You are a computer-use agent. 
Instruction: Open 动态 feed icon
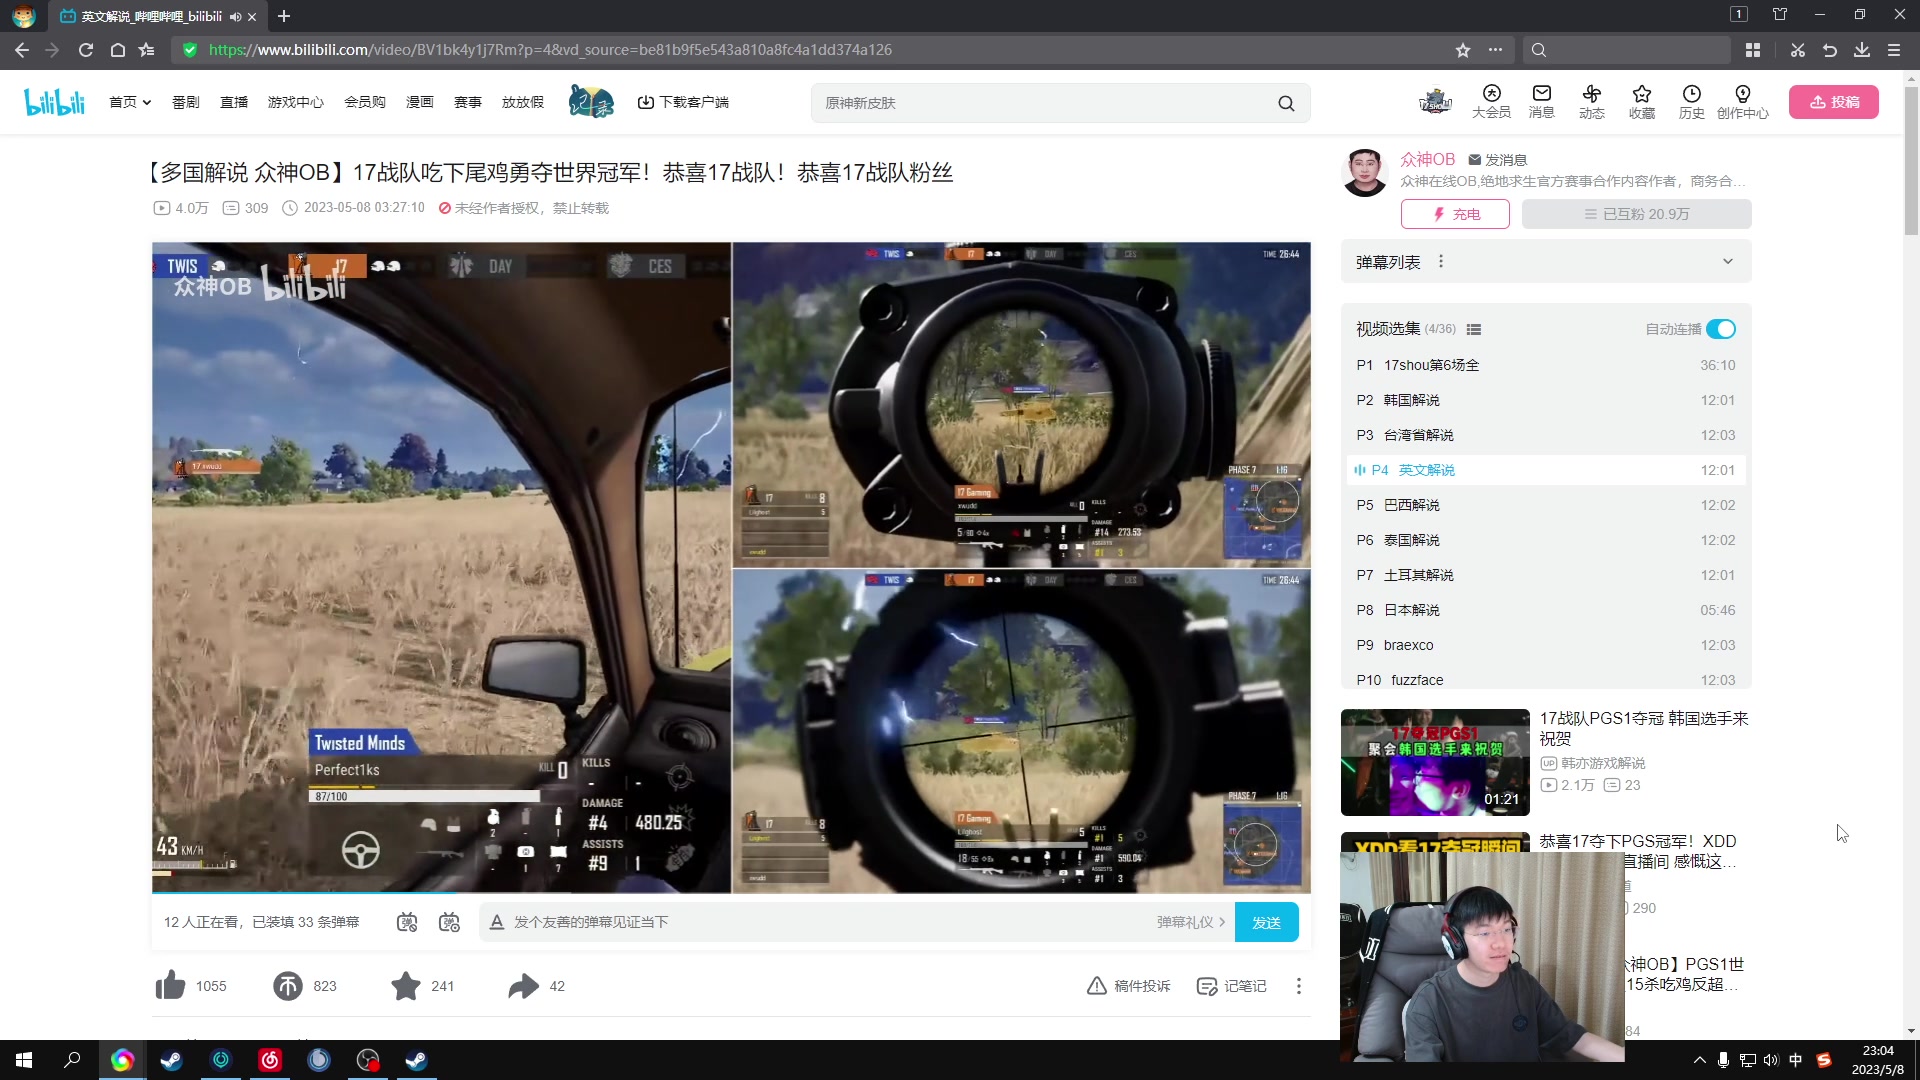1591,102
